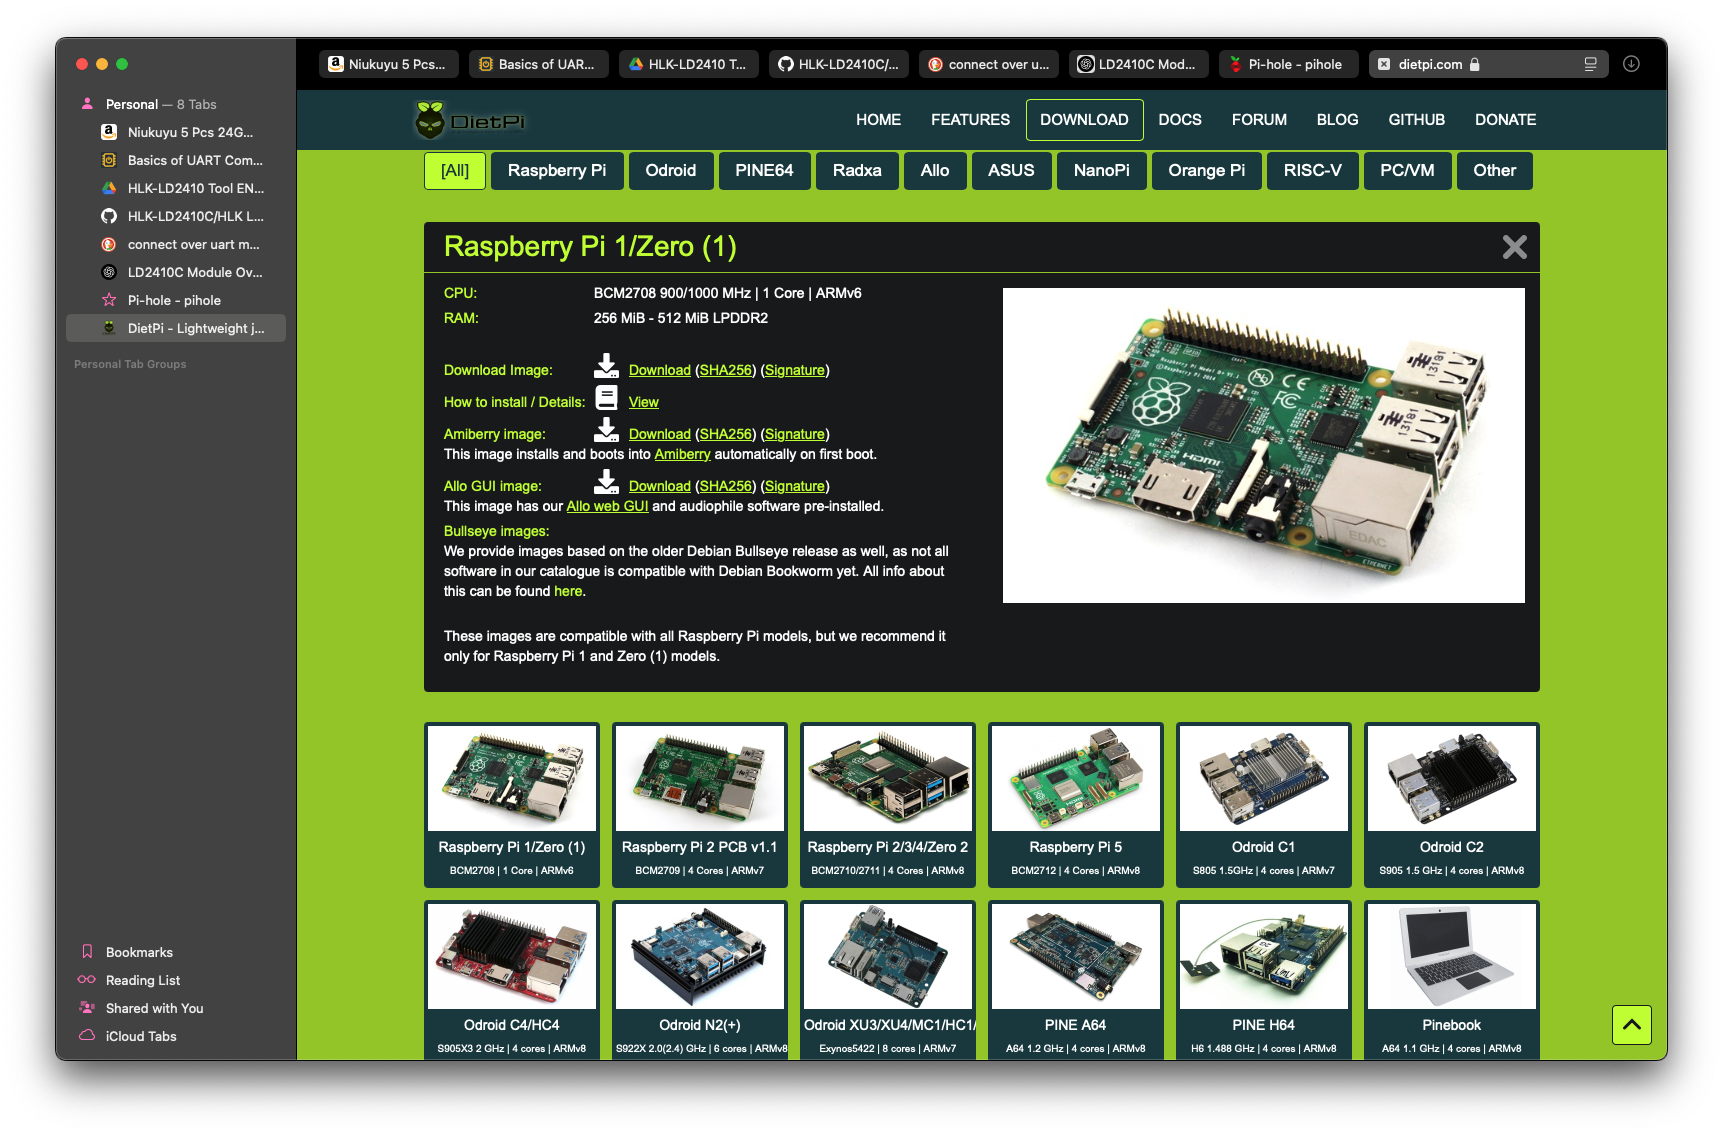This screenshot has height=1134, width=1723.
Task: Open FEATURES in site navigation
Action: tap(970, 120)
